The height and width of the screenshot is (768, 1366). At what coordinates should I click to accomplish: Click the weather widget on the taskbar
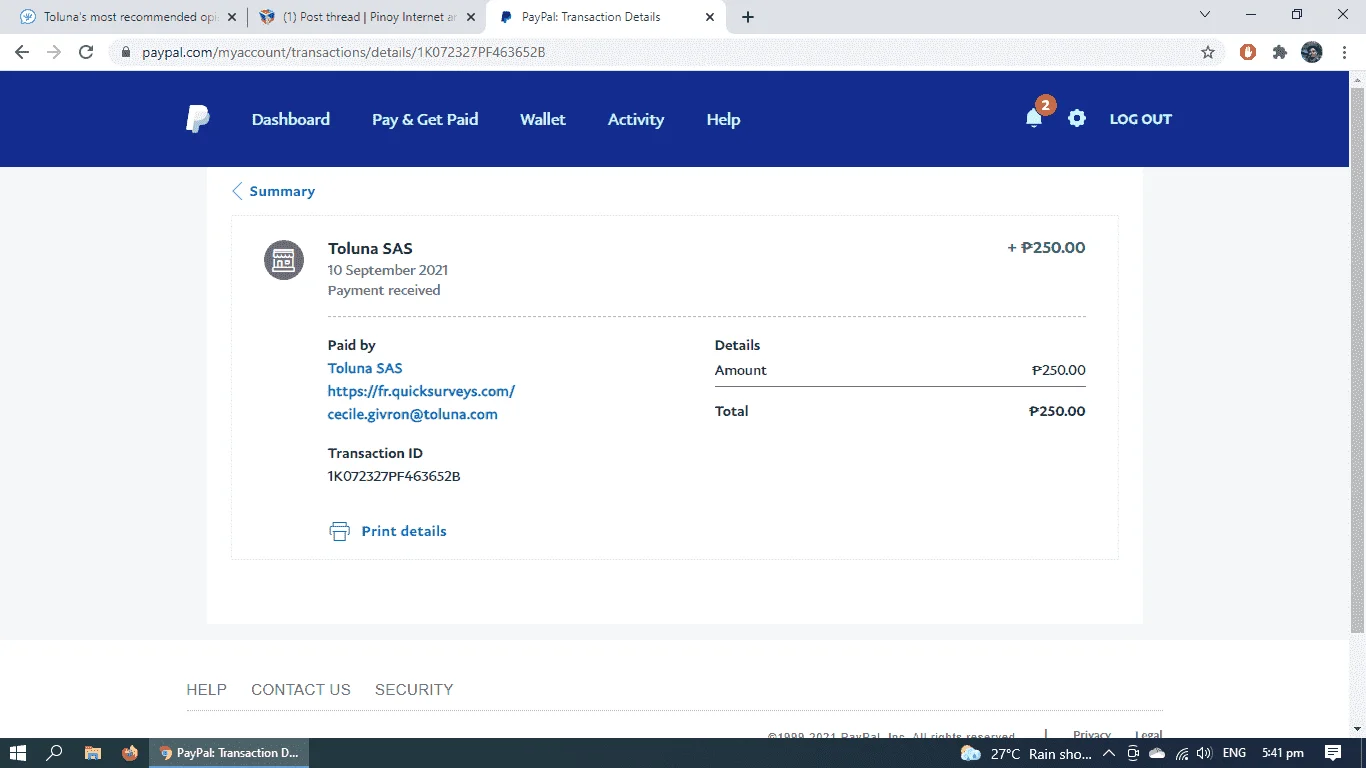(x=1027, y=753)
